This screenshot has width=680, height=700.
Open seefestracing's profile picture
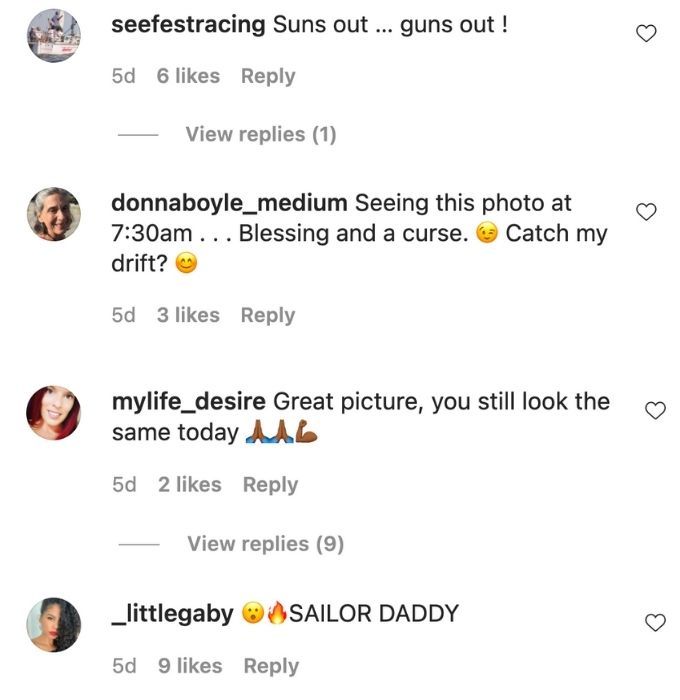54,35
